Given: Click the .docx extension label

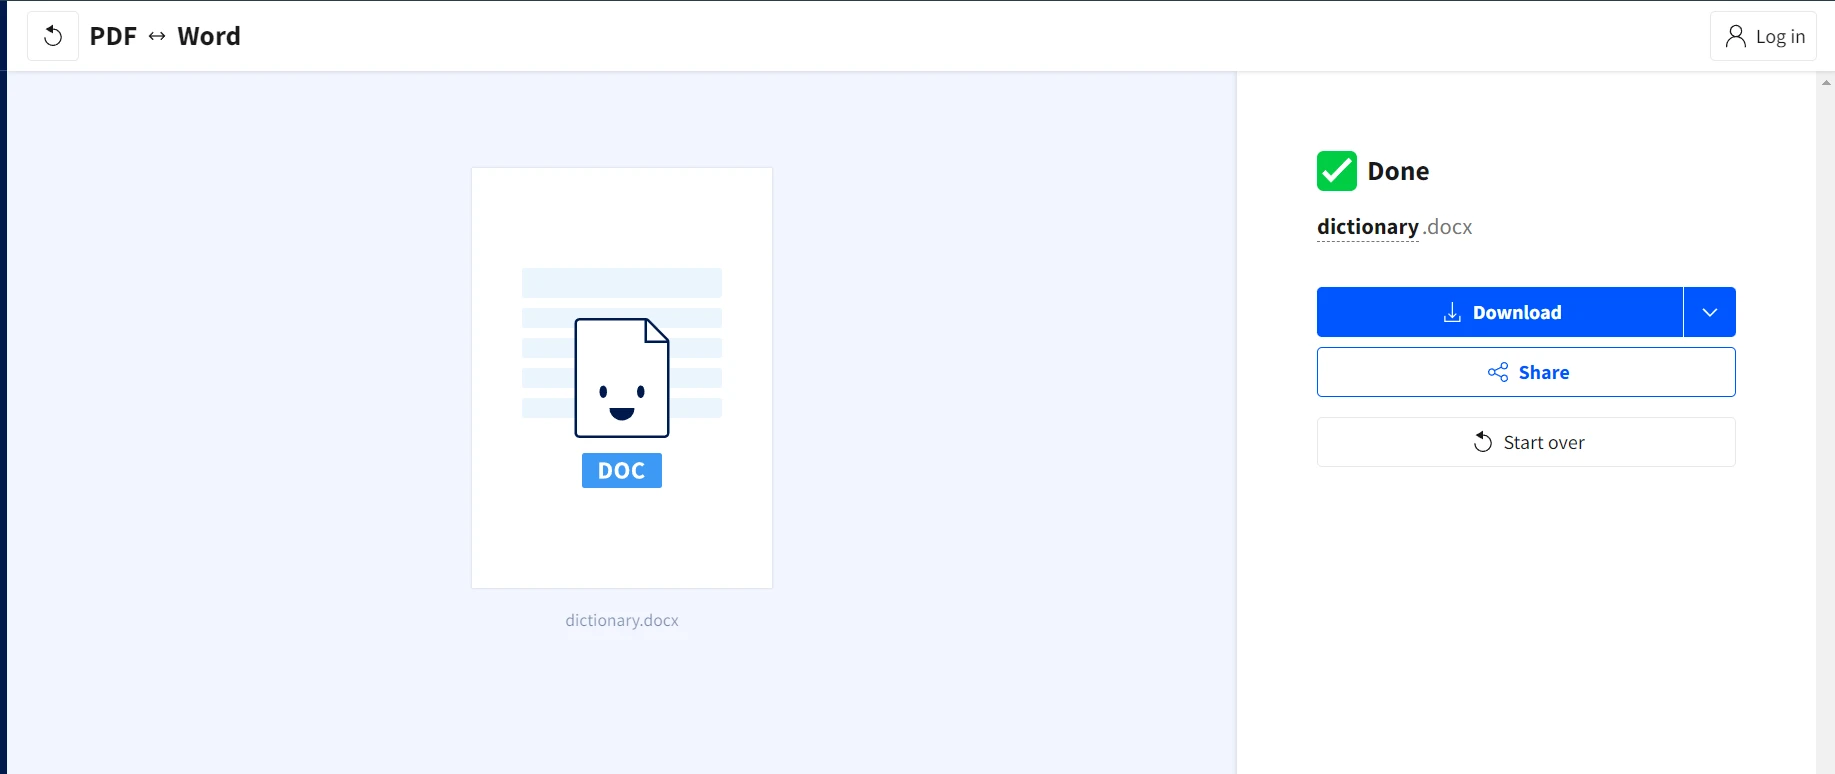Looking at the screenshot, I should click(x=1448, y=227).
